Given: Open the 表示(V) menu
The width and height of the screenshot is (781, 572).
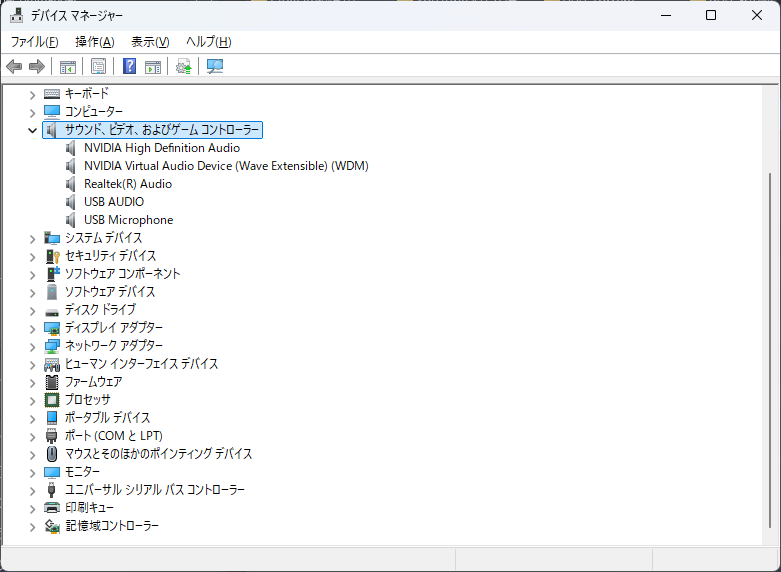Looking at the screenshot, I should [x=150, y=41].
